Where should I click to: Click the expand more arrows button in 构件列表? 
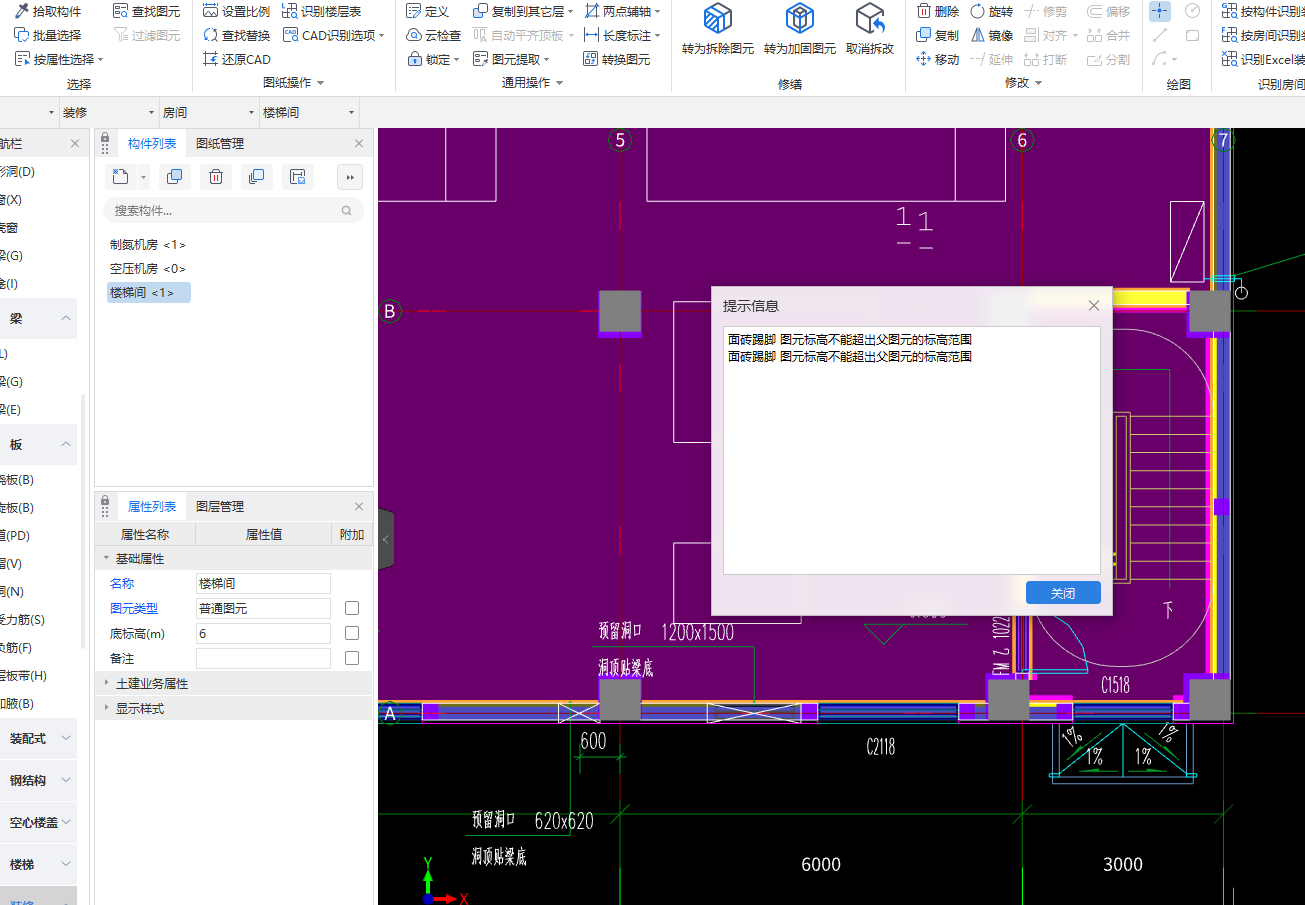[x=350, y=177]
